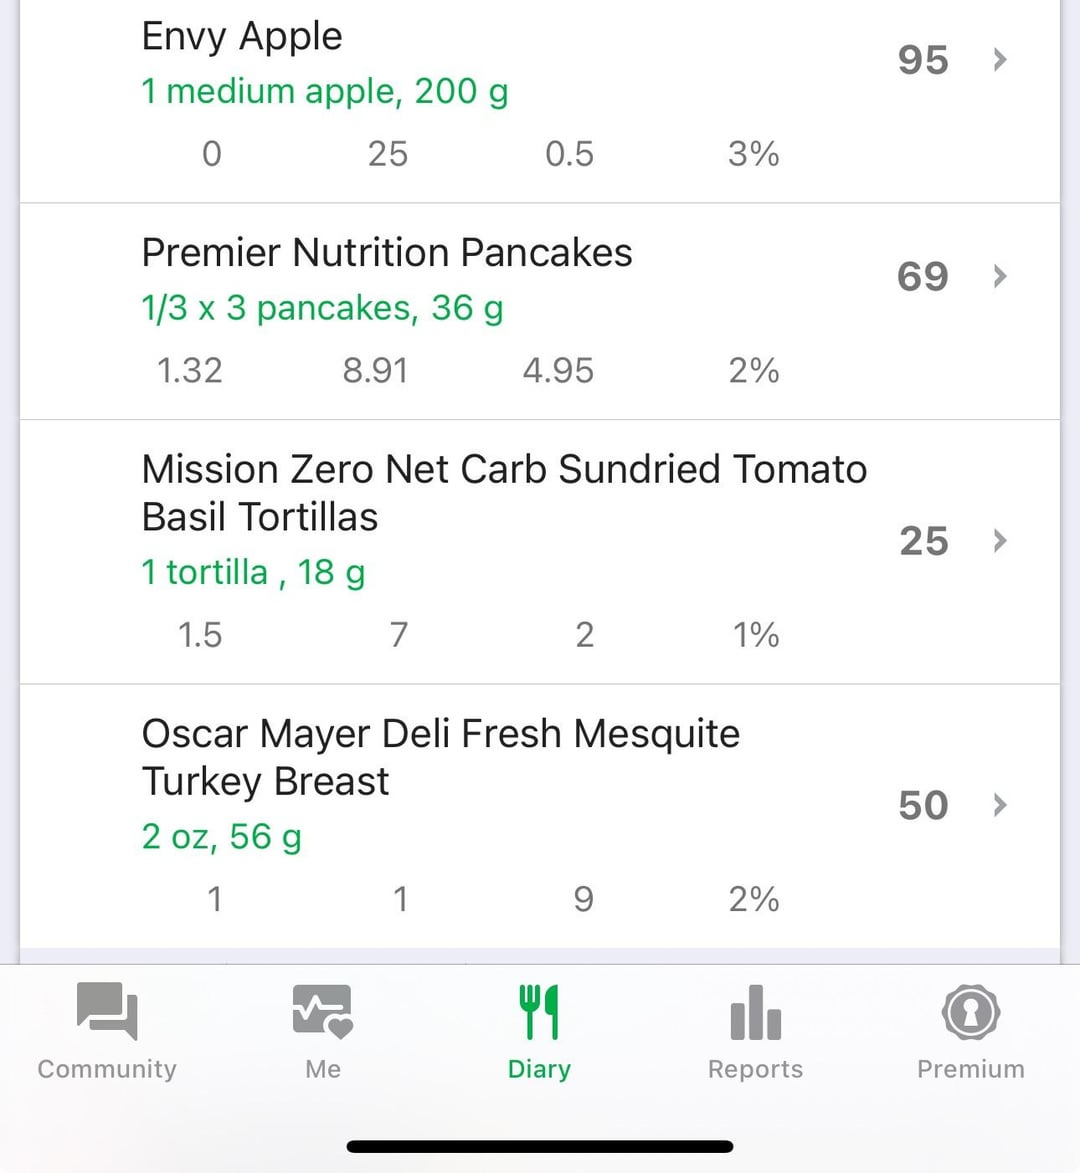The image size is (1080, 1173).
Task: Switch to the Reports tab label
Action: point(755,1069)
